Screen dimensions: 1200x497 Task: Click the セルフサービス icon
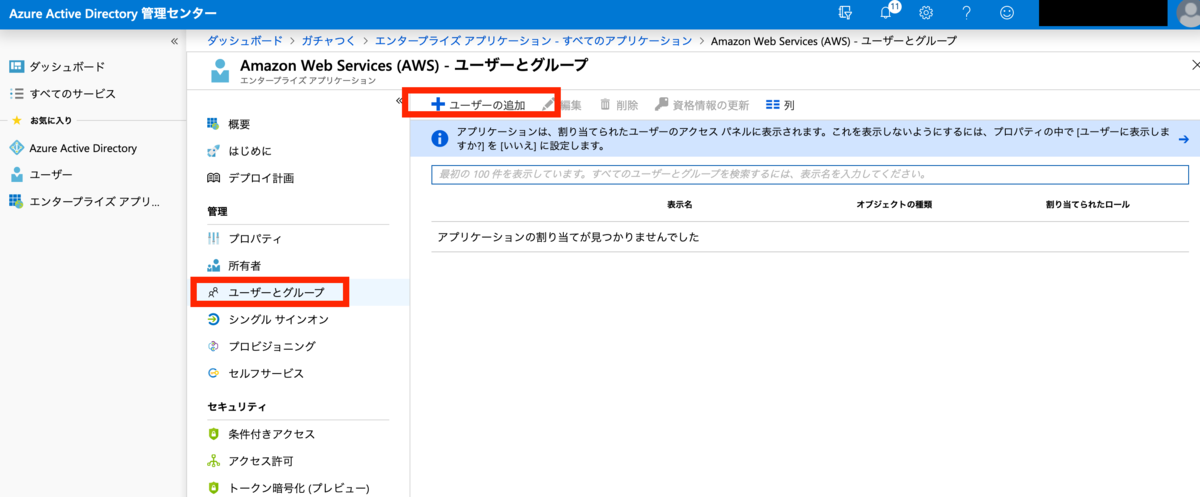(x=213, y=373)
